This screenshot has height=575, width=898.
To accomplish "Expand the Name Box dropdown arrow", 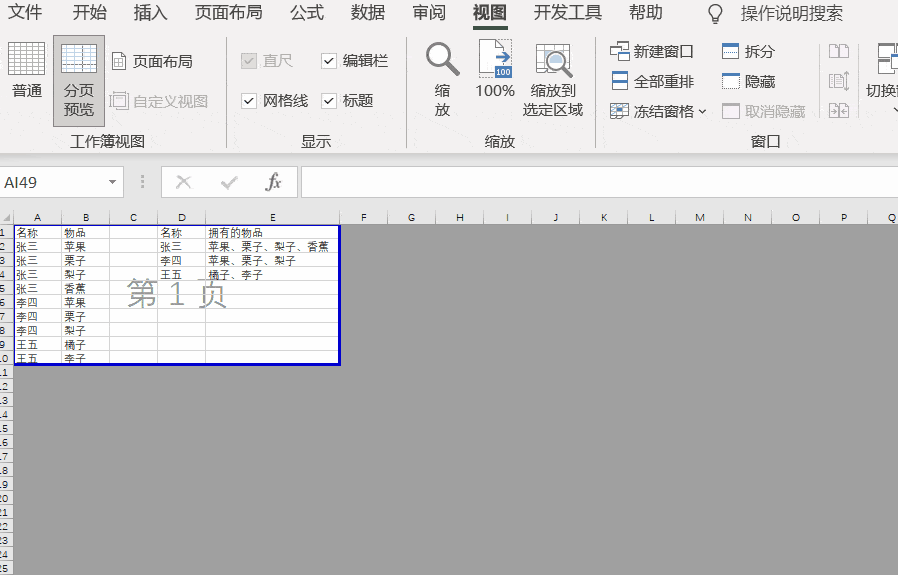I will pyautogui.click(x=112, y=182).
